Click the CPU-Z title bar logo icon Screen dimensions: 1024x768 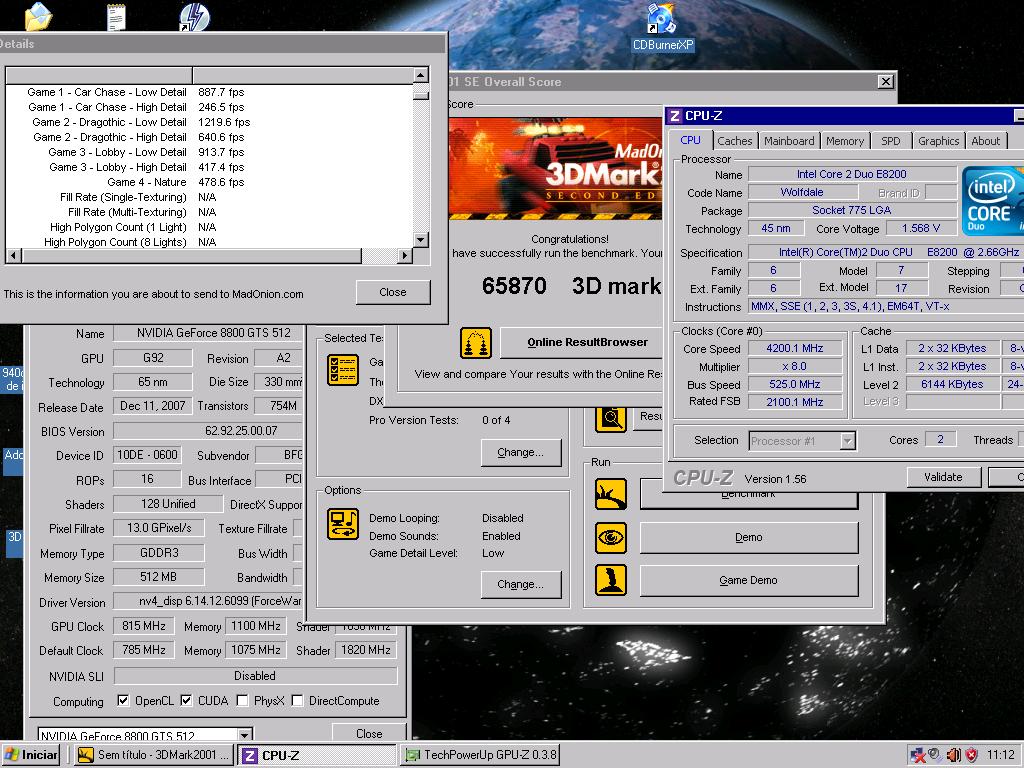[x=675, y=116]
